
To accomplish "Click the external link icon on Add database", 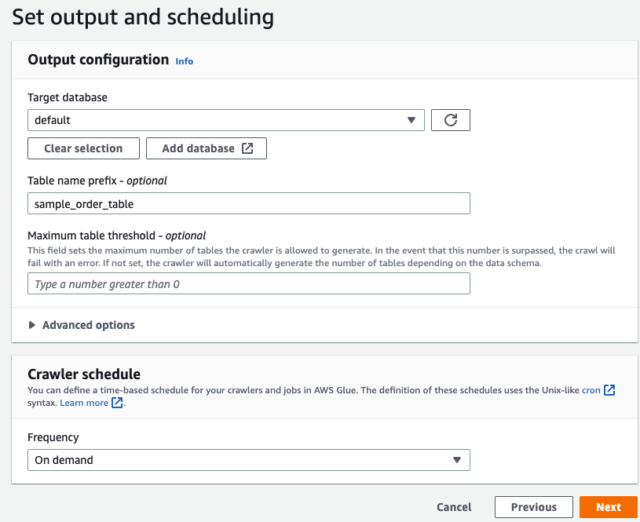I will click(x=247, y=148).
